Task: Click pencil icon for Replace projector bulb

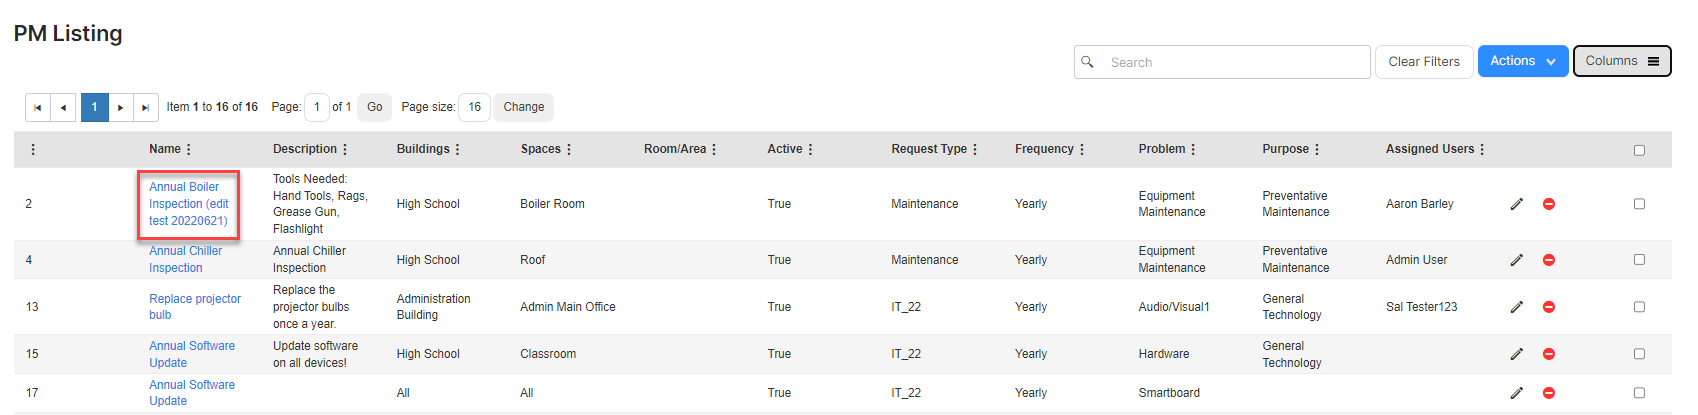Action: coord(1516,307)
